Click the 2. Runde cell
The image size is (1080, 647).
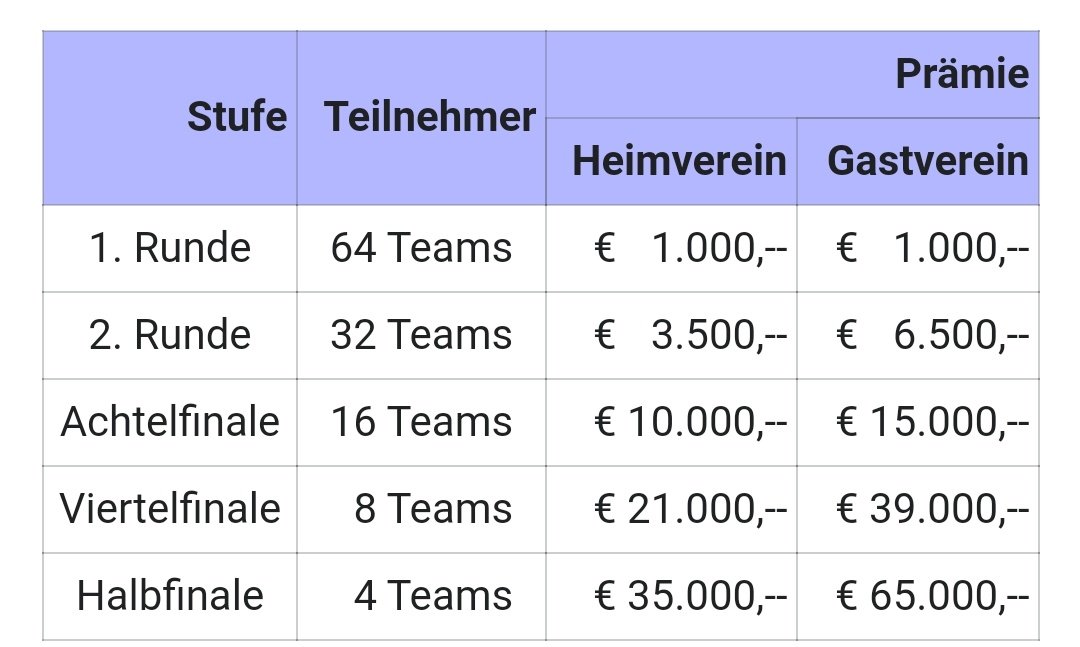(169, 336)
